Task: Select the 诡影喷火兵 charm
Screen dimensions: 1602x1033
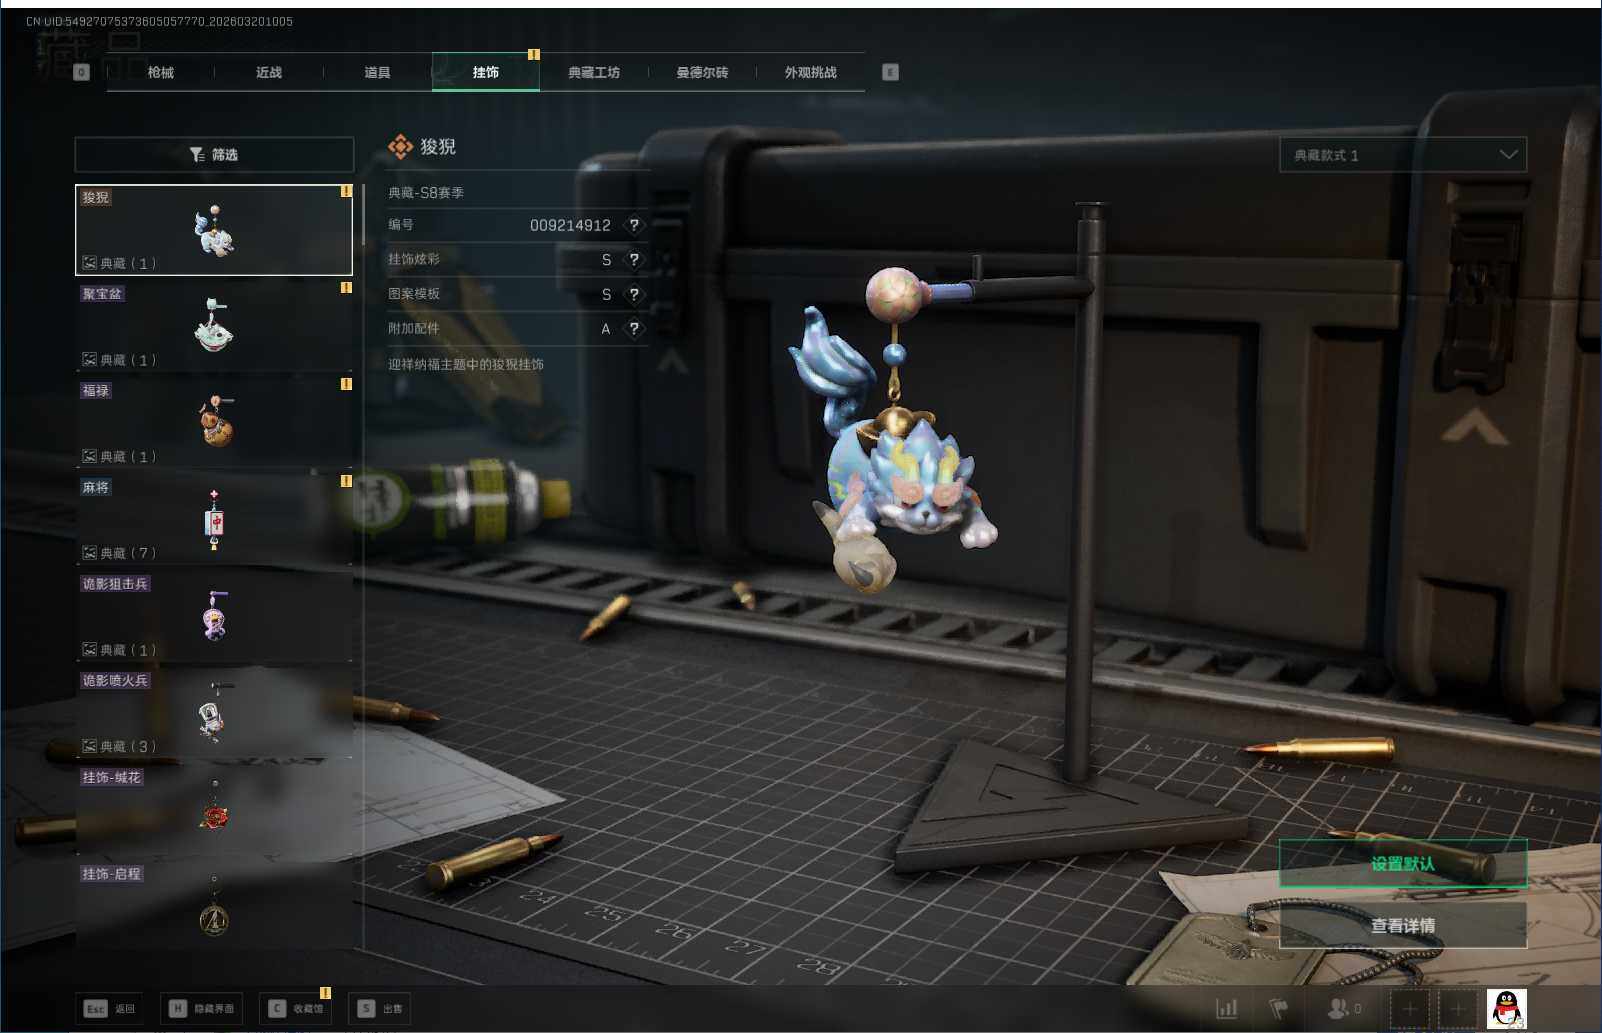Action: click(214, 713)
